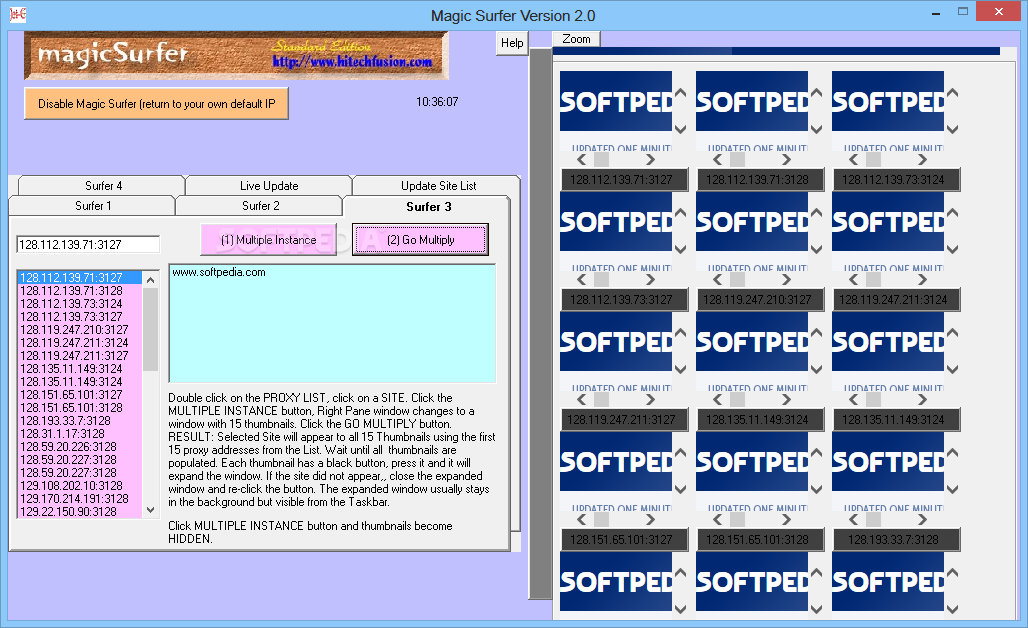Click the (1) Multiple Instance button
This screenshot has height=628, width=1028.
click(268, 240)
